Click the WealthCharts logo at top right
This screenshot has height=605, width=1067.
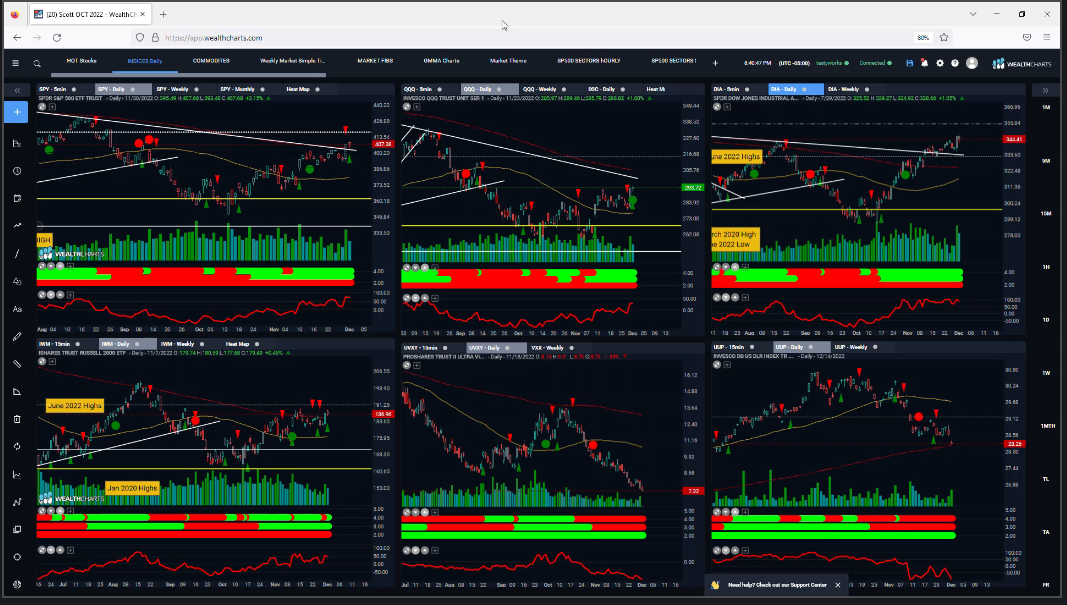(x=1022, y=63)
